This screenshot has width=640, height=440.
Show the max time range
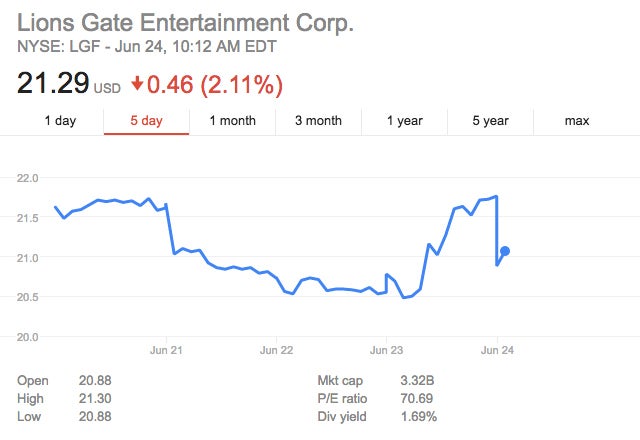(x=577, y=121)
